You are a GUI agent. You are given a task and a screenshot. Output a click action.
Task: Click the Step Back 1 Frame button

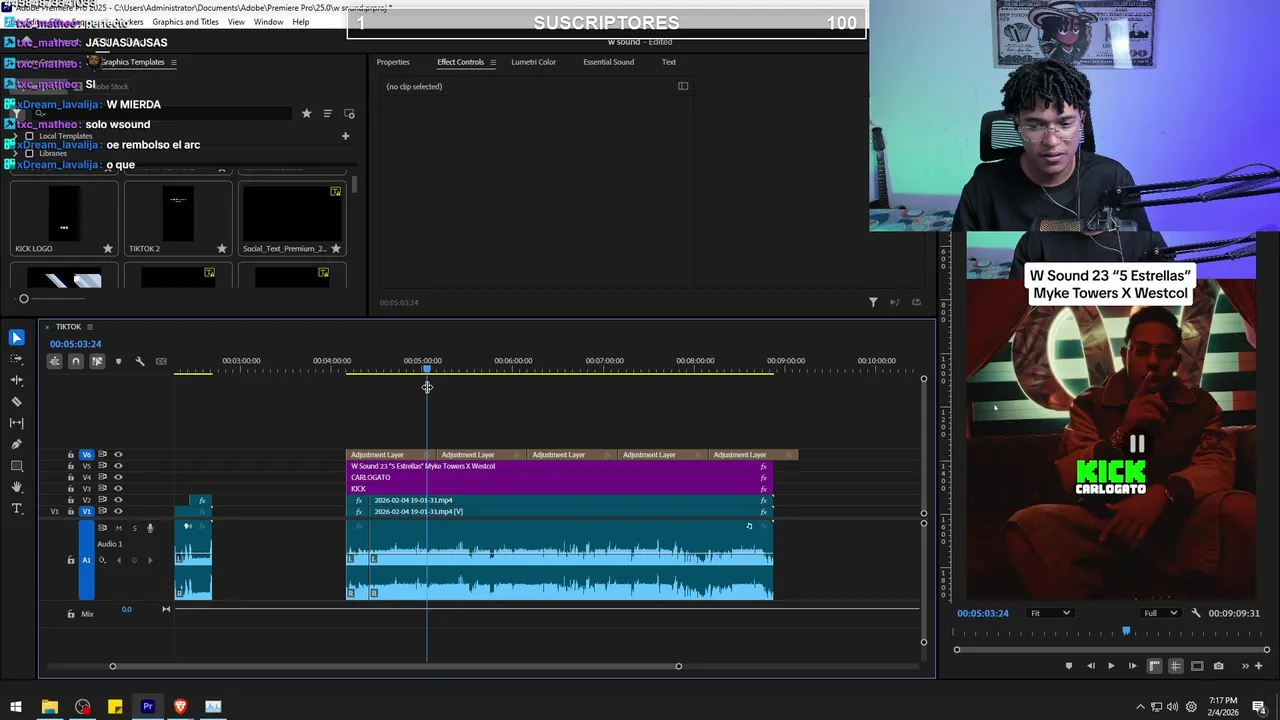(1090, 666)
